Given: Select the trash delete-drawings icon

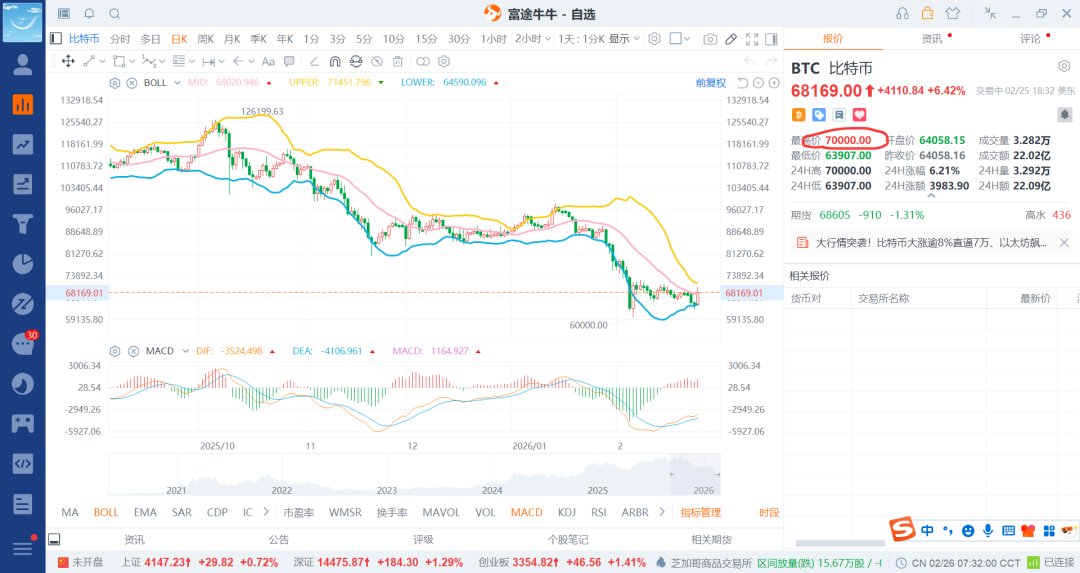Looking at the screenshot, I should (397, 61).
